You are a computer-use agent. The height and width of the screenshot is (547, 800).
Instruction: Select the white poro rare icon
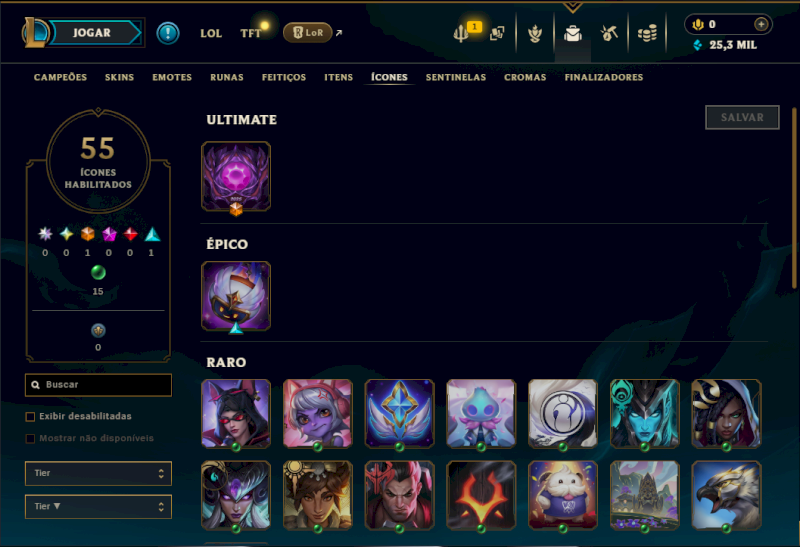click(562, 495)
